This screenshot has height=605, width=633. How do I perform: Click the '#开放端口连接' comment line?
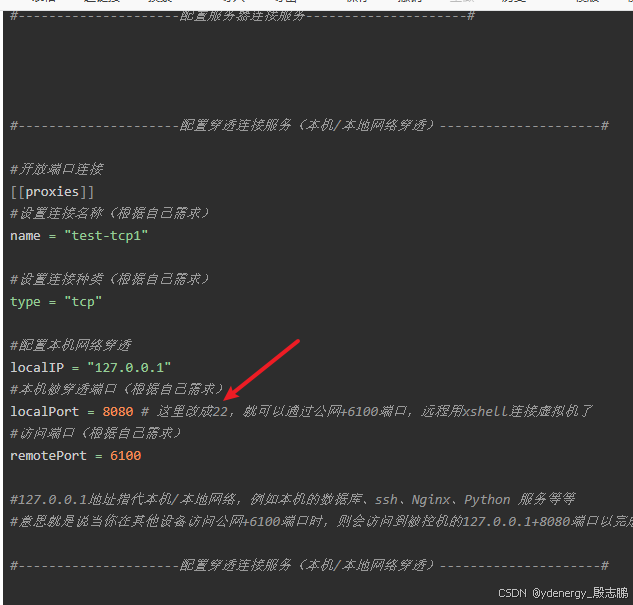click(x=57, y=169)
